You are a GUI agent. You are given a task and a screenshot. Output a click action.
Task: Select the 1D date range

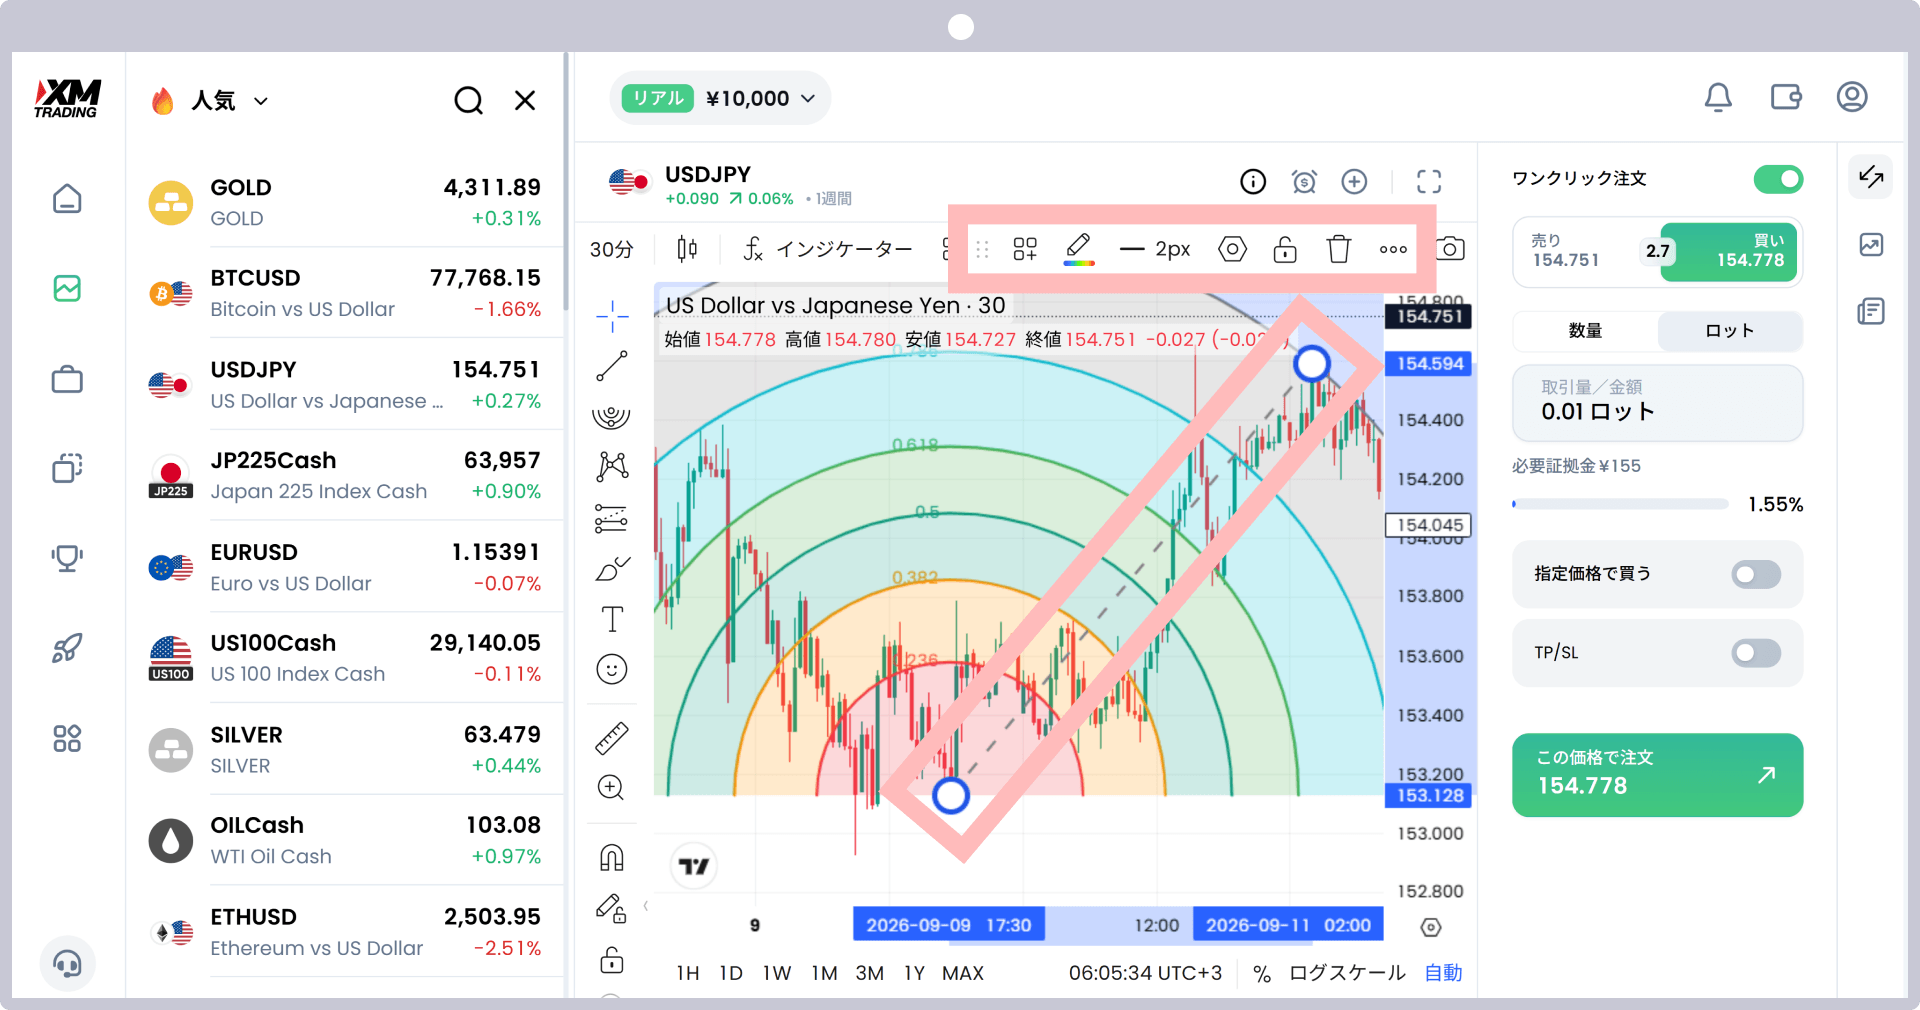click(731, 973)
